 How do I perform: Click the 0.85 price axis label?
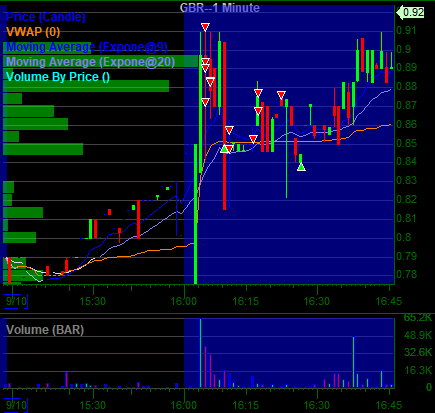(406, 143)
